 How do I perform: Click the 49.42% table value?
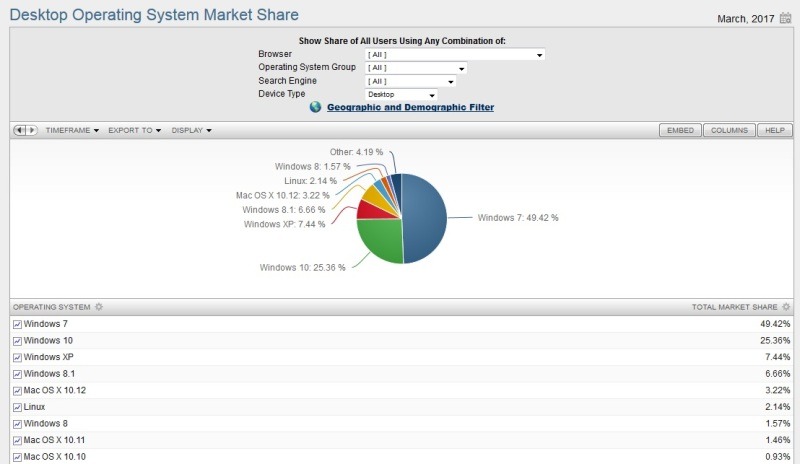point(775,324)
